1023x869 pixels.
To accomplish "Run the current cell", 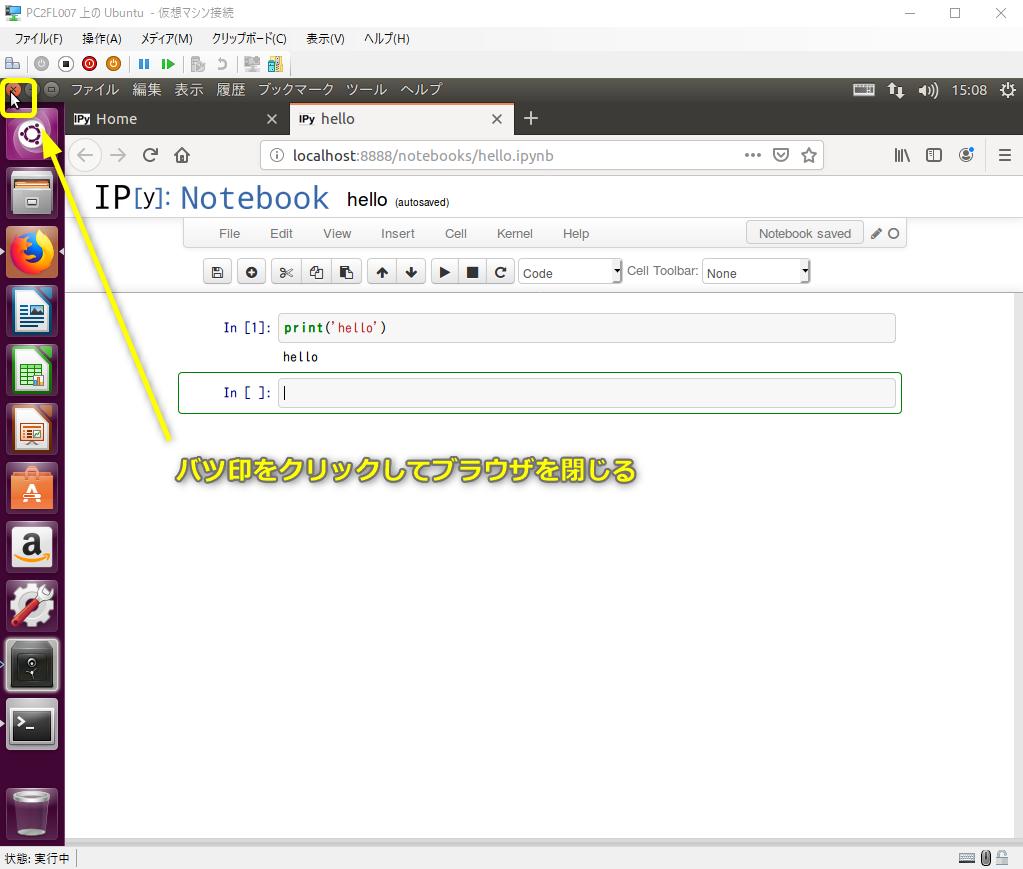I will (445, 272).
